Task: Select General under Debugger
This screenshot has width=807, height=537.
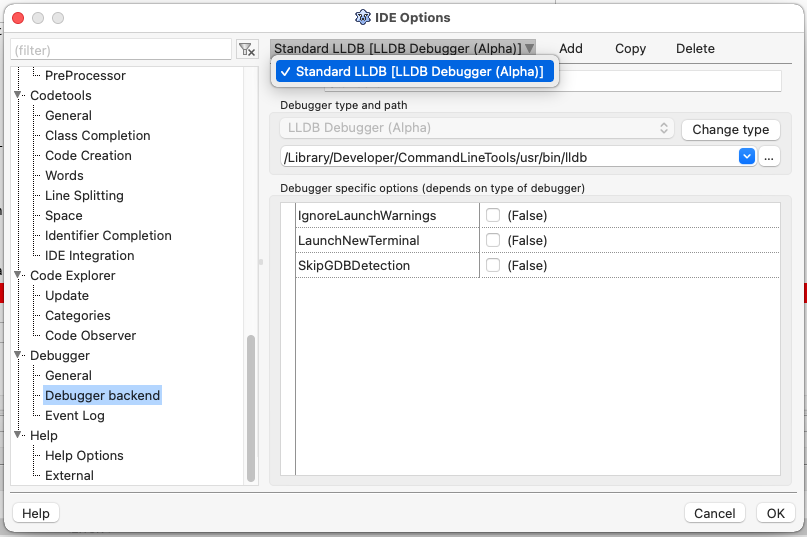Action: click(x=68, y=375)
